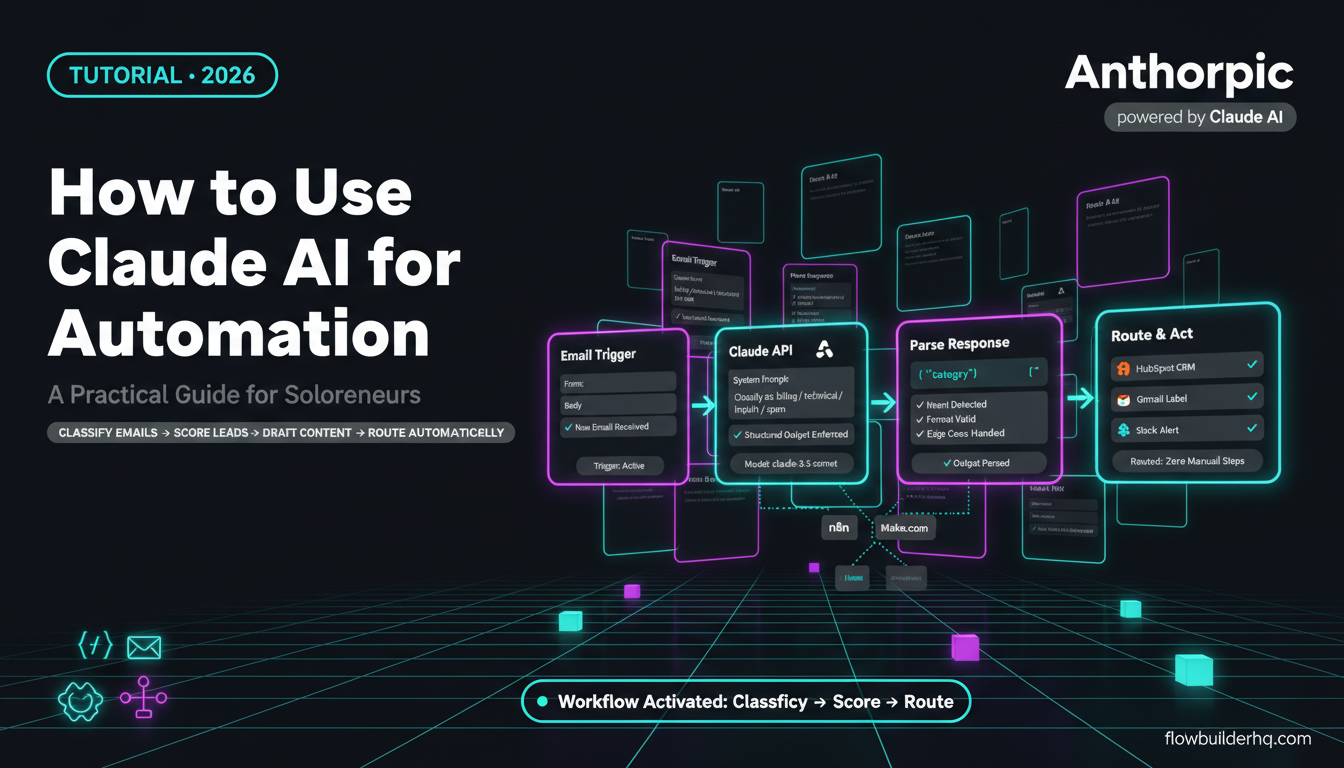Viewport: 1344px width, 768px height.
Task: Toggle the Gmail Label checkmark
Action: [1252, 397]
